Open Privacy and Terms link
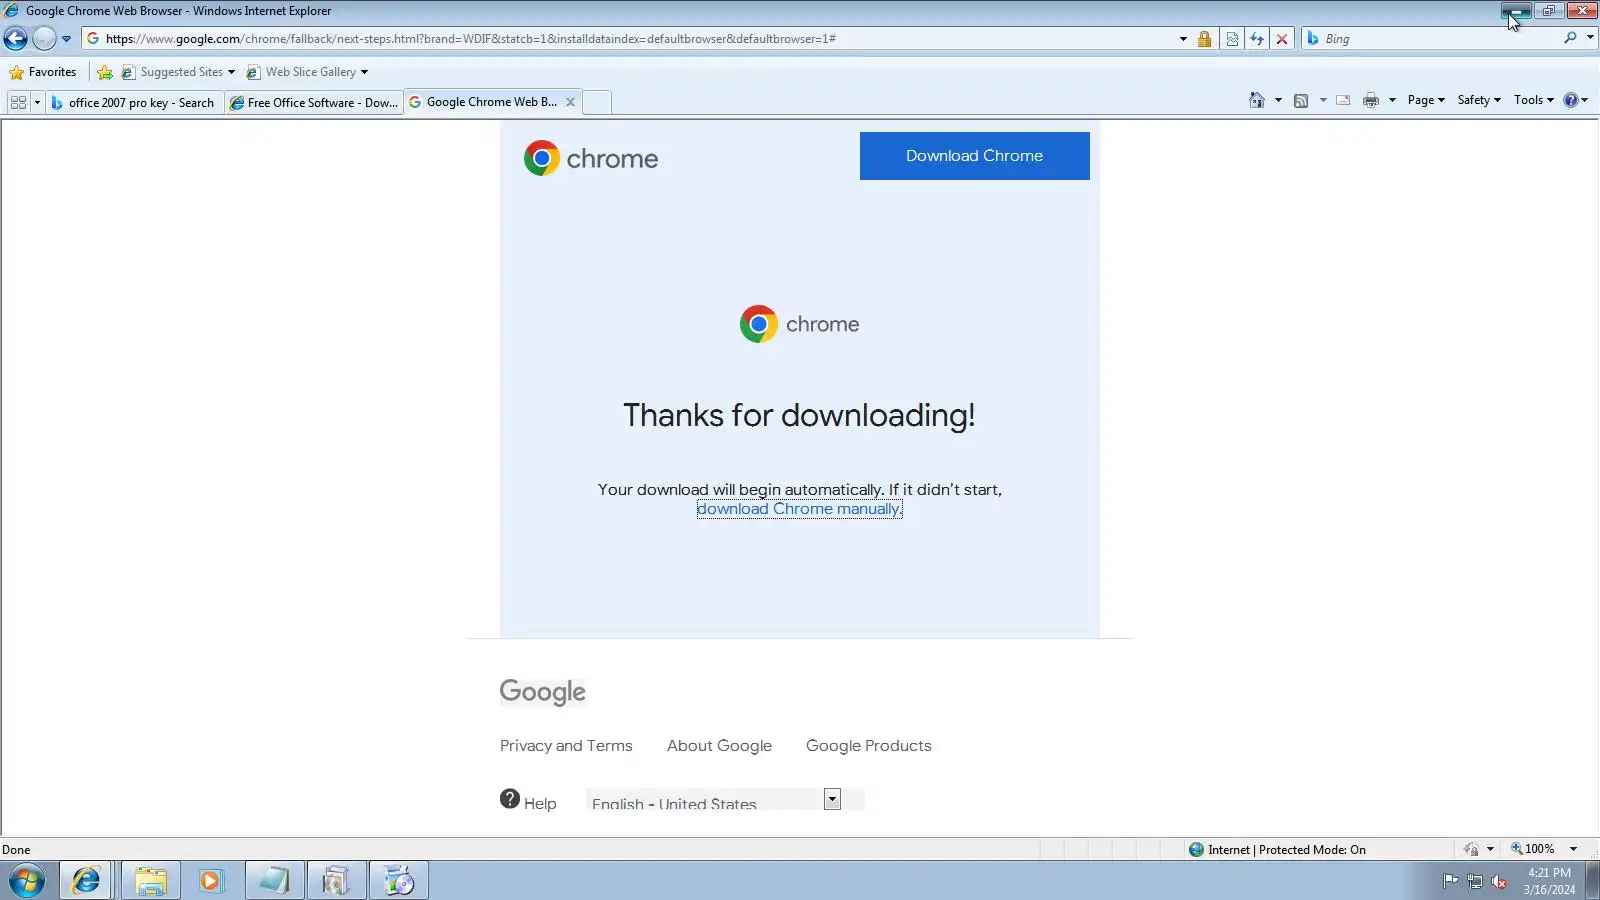The image size is (1600, 900). (x=566, y=746)
